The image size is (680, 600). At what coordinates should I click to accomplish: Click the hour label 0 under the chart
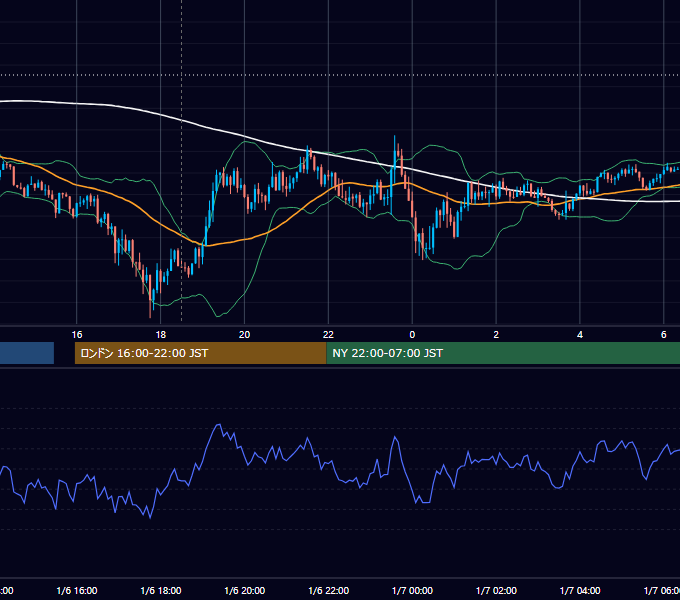(412, 335)
